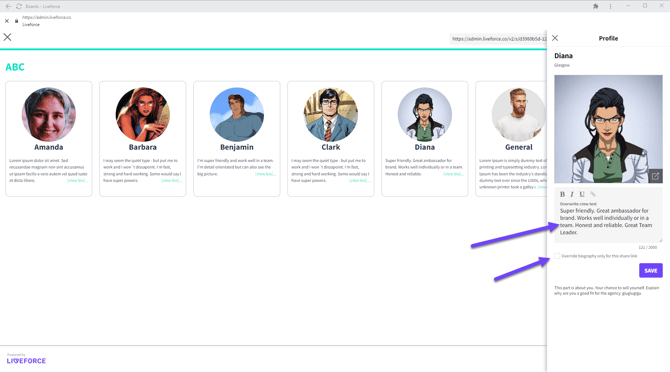
Task: Insert a link using the chain icon
Action: 593,194
